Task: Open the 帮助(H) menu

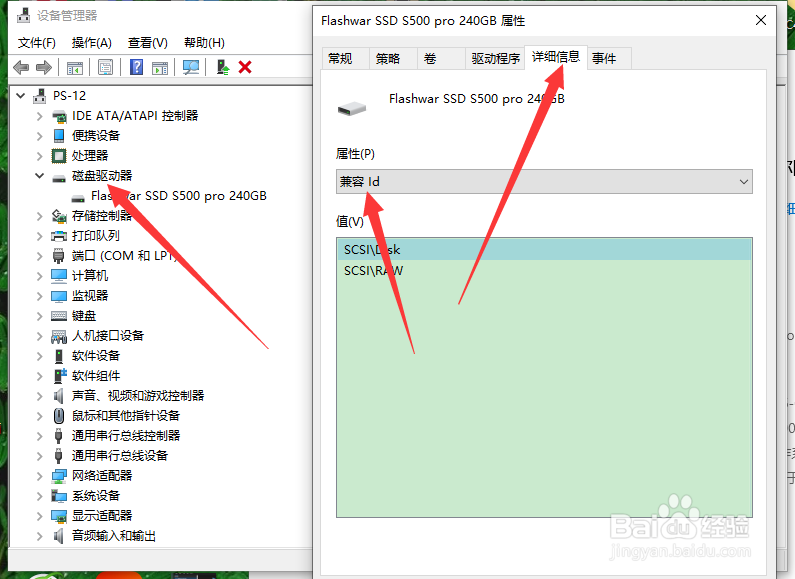Action: pyautogui.click(x=204, y=43)
